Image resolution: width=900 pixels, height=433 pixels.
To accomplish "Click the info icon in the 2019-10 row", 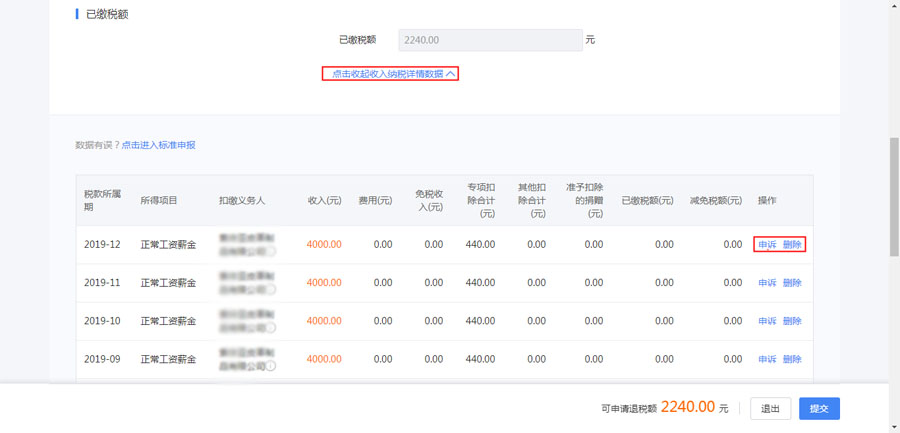I will pyautogui.click(x=272, y=328).
